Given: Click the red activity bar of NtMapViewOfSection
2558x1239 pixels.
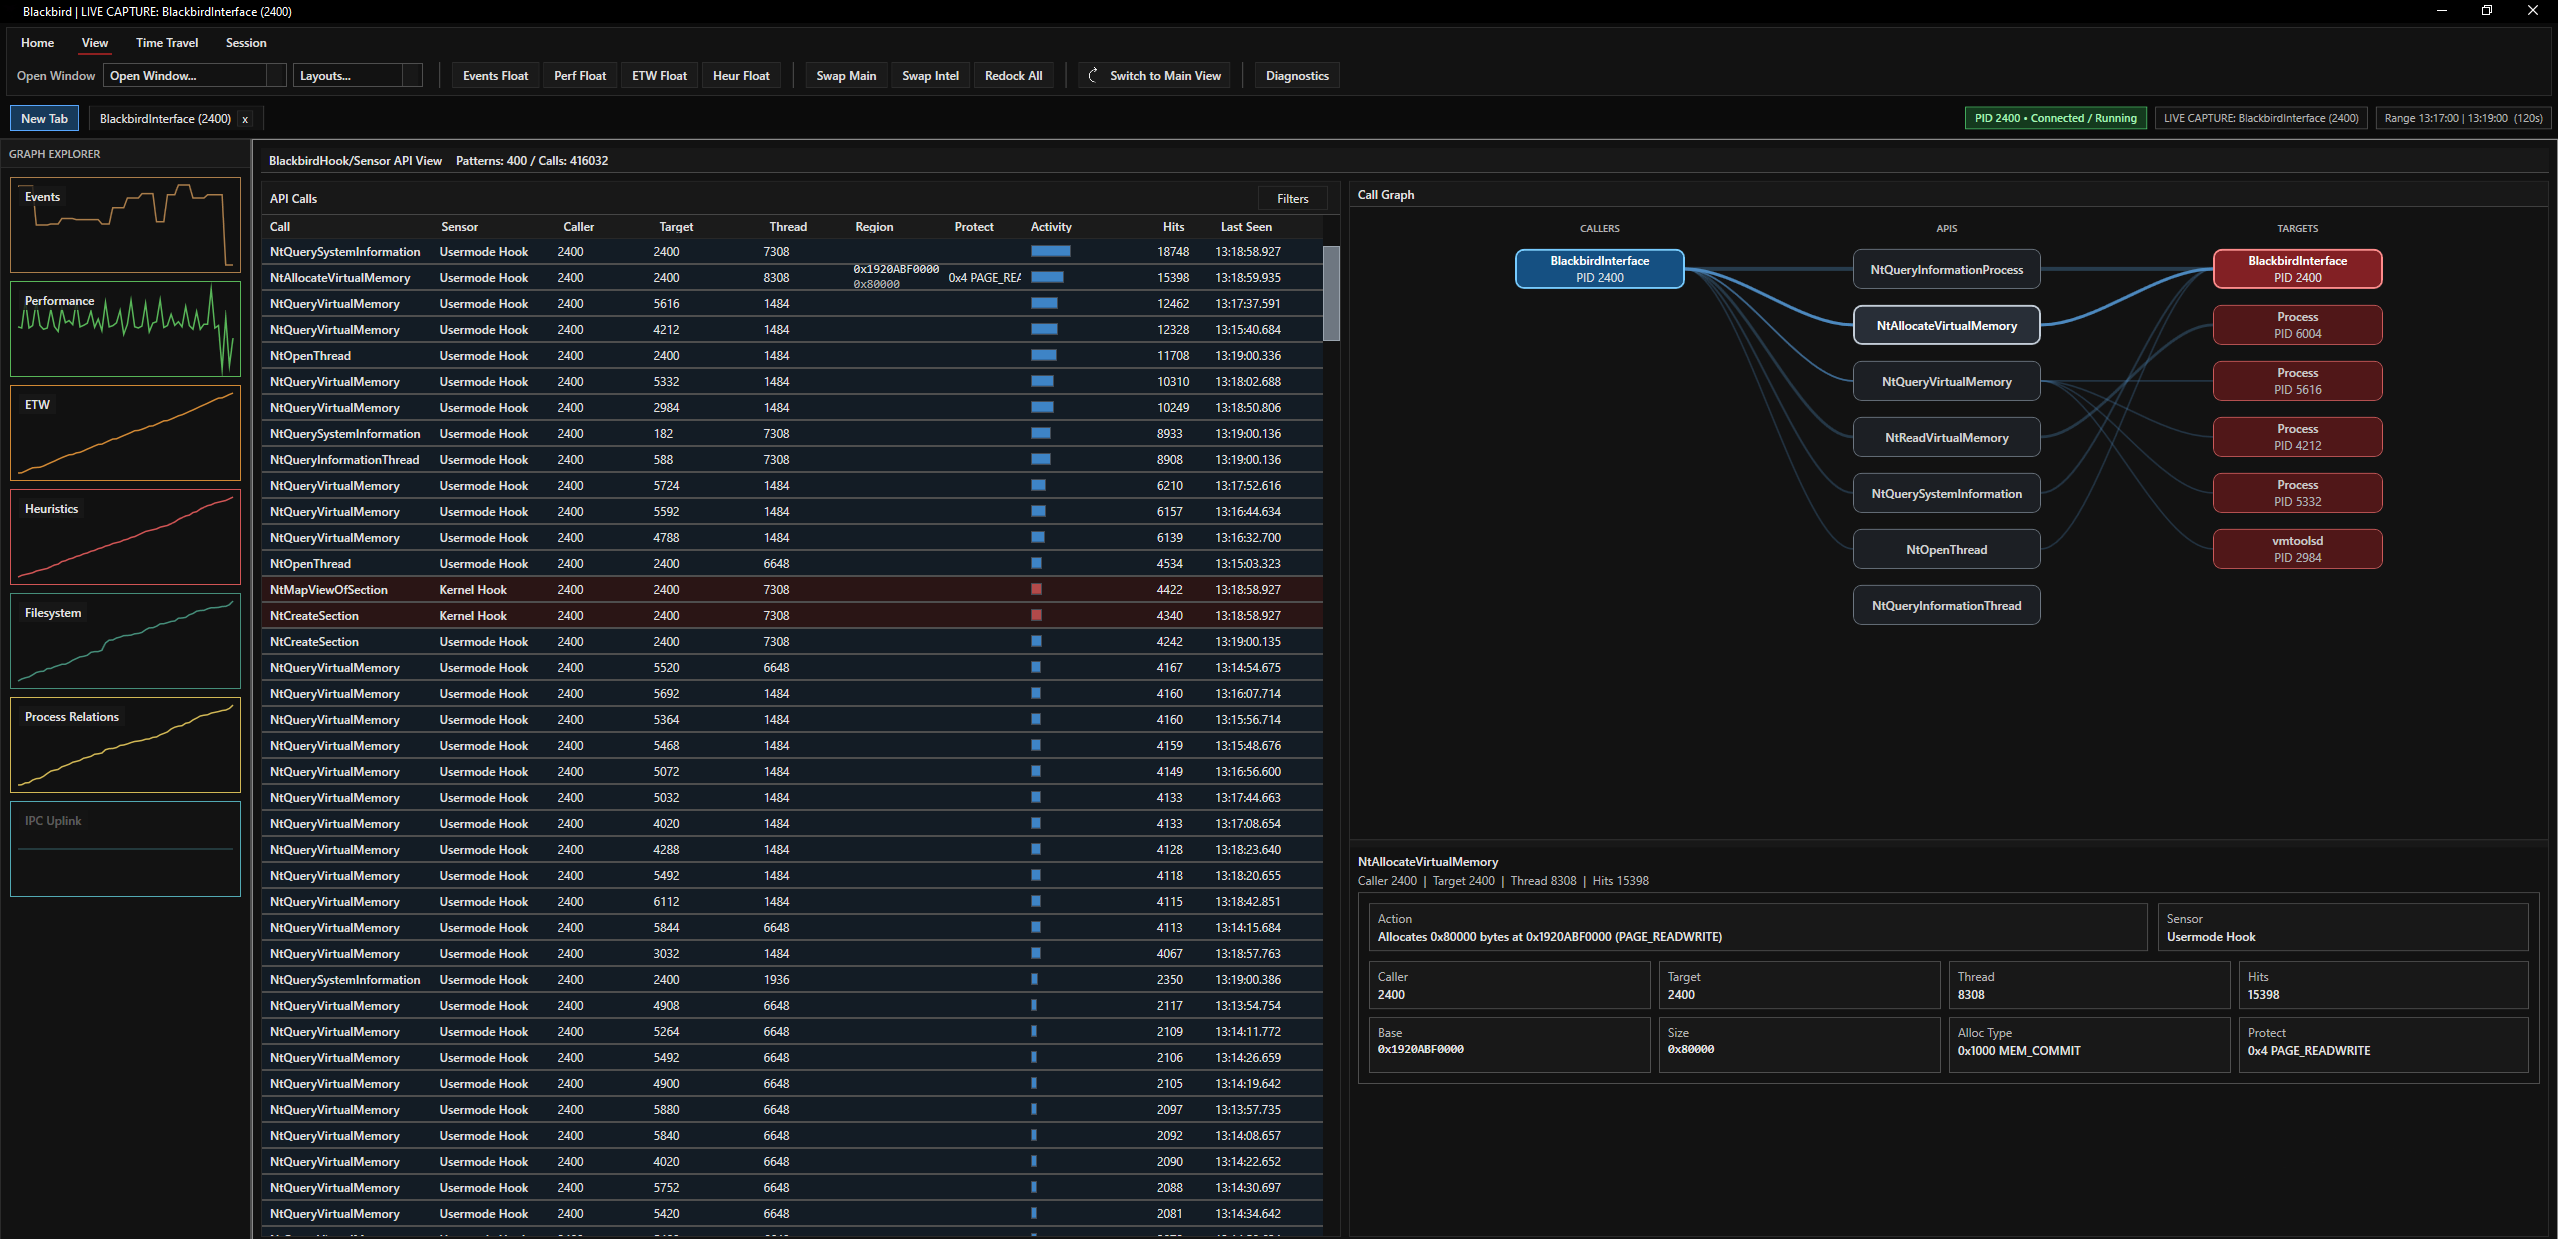Looking at the screenshot, I should [x=1037, y=589].
